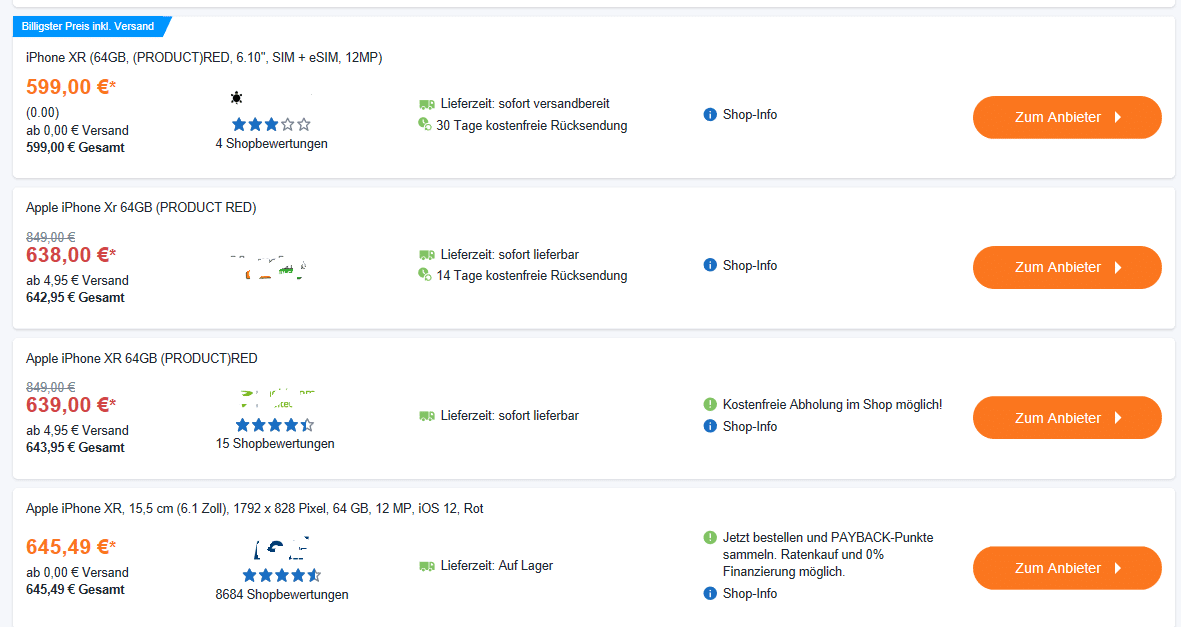Viewport: 1181px width, 627px height.
Task: Click the struck-through '849,00 €' above 638,00 €
Action: [x=50, y=237]
